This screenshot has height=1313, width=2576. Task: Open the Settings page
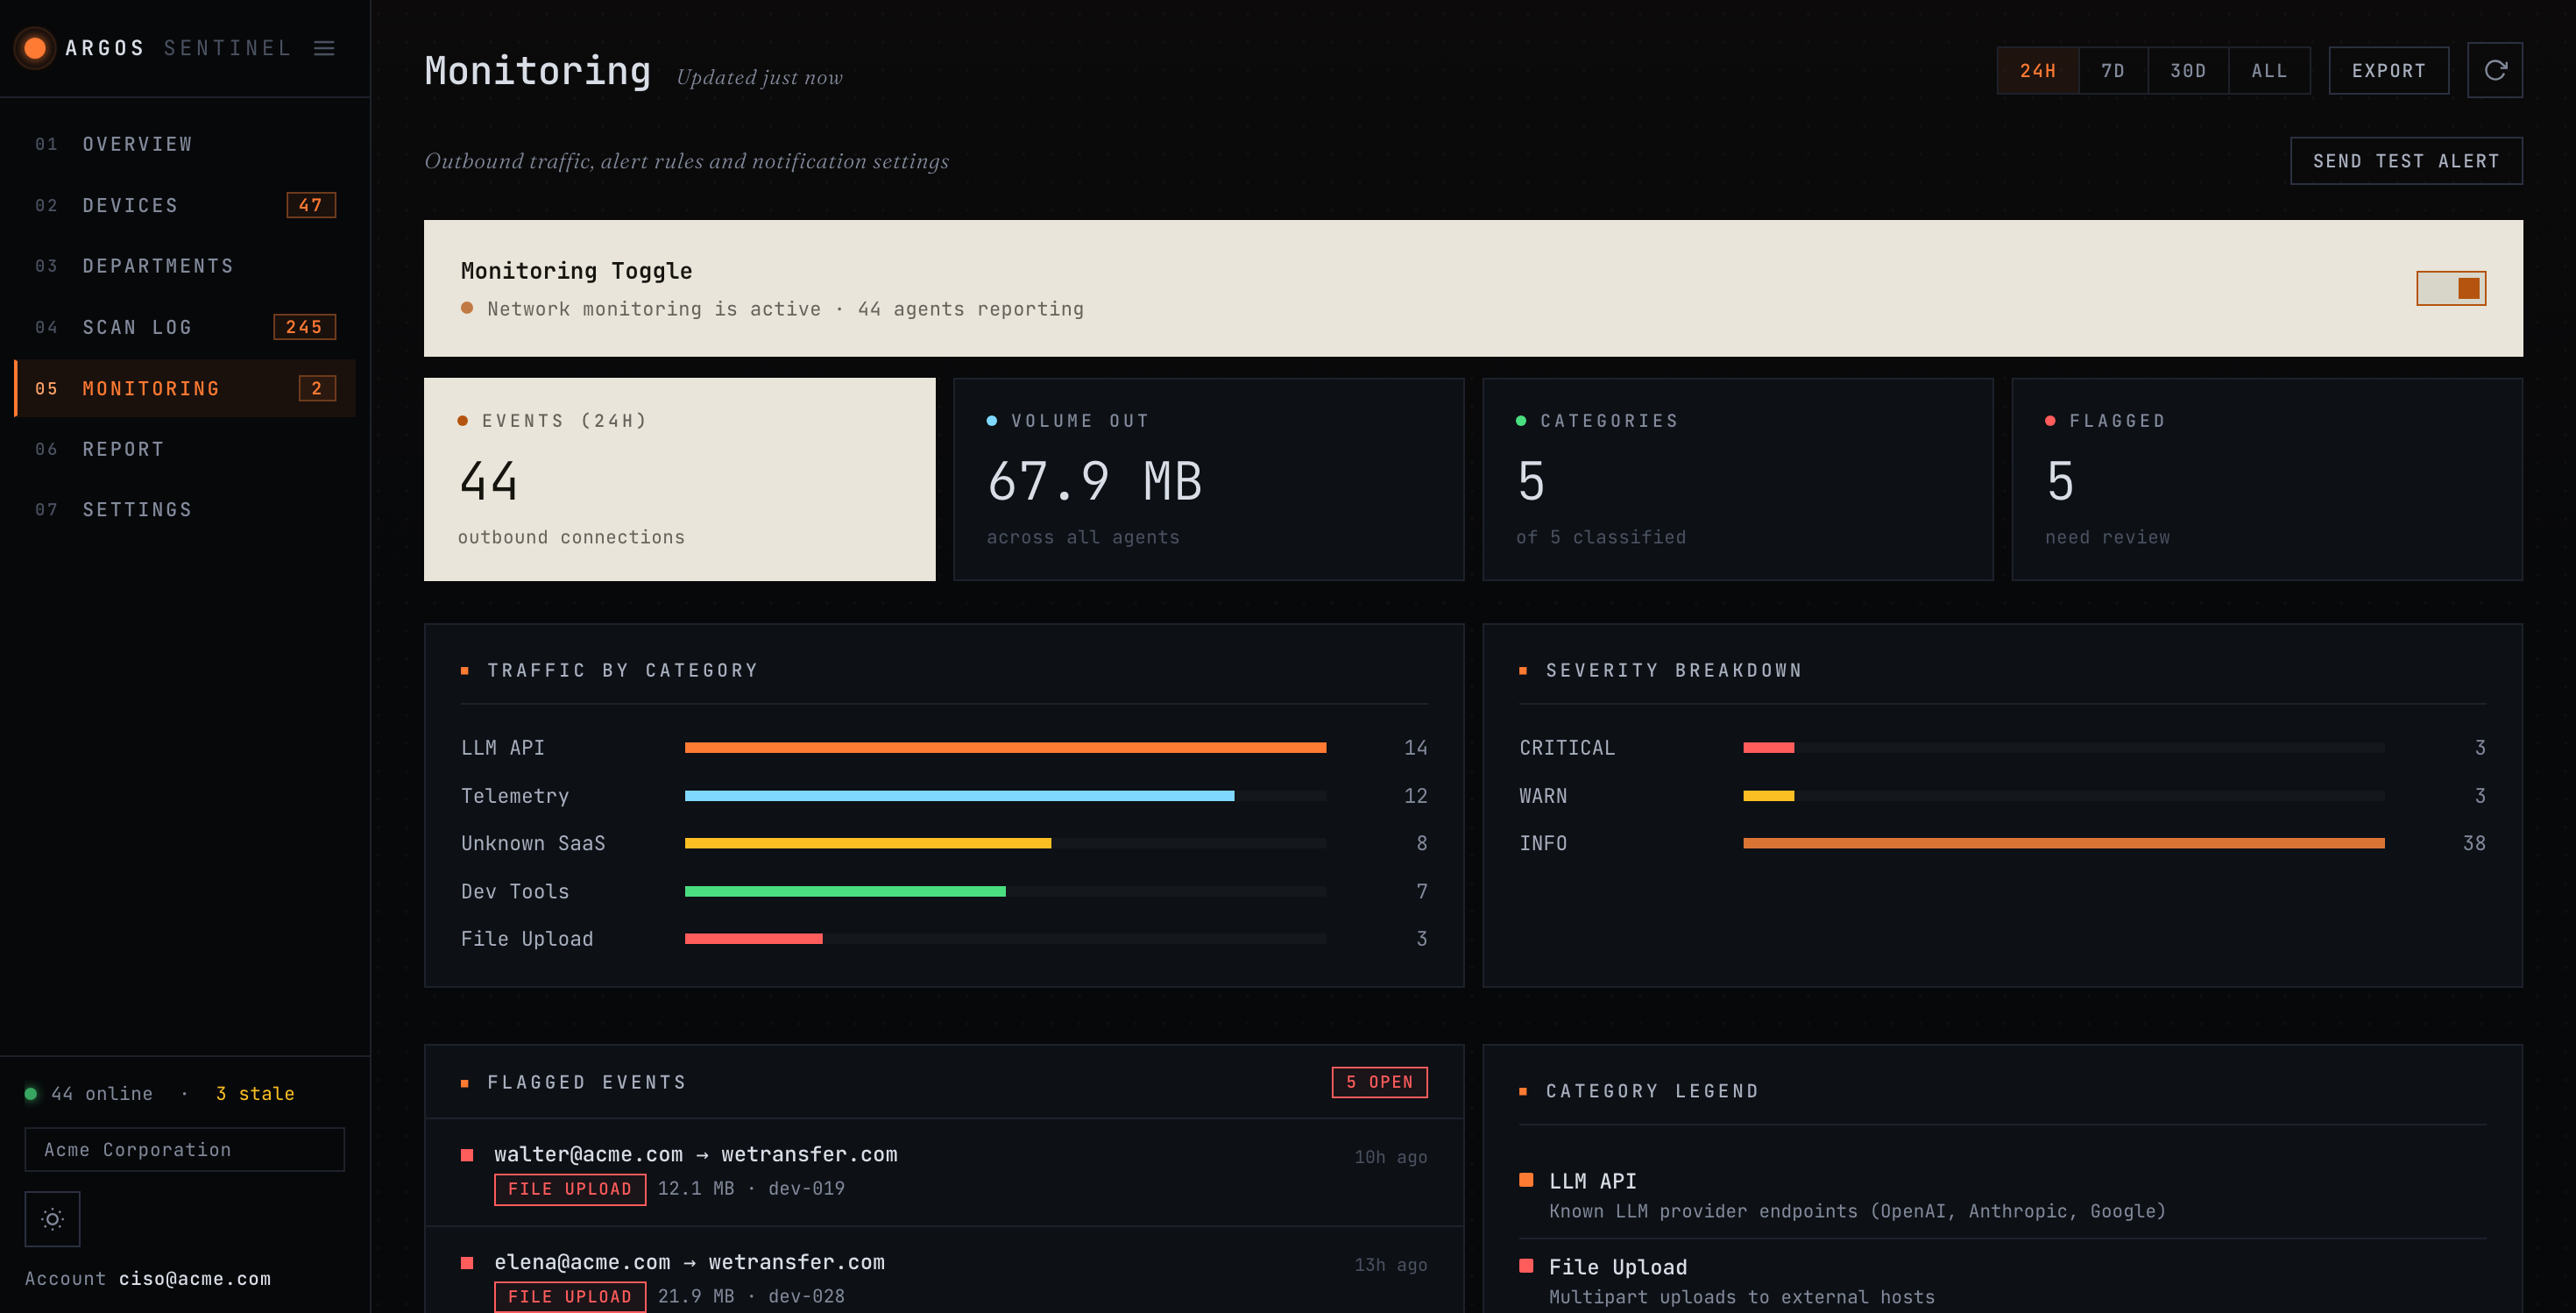point(185,510)
